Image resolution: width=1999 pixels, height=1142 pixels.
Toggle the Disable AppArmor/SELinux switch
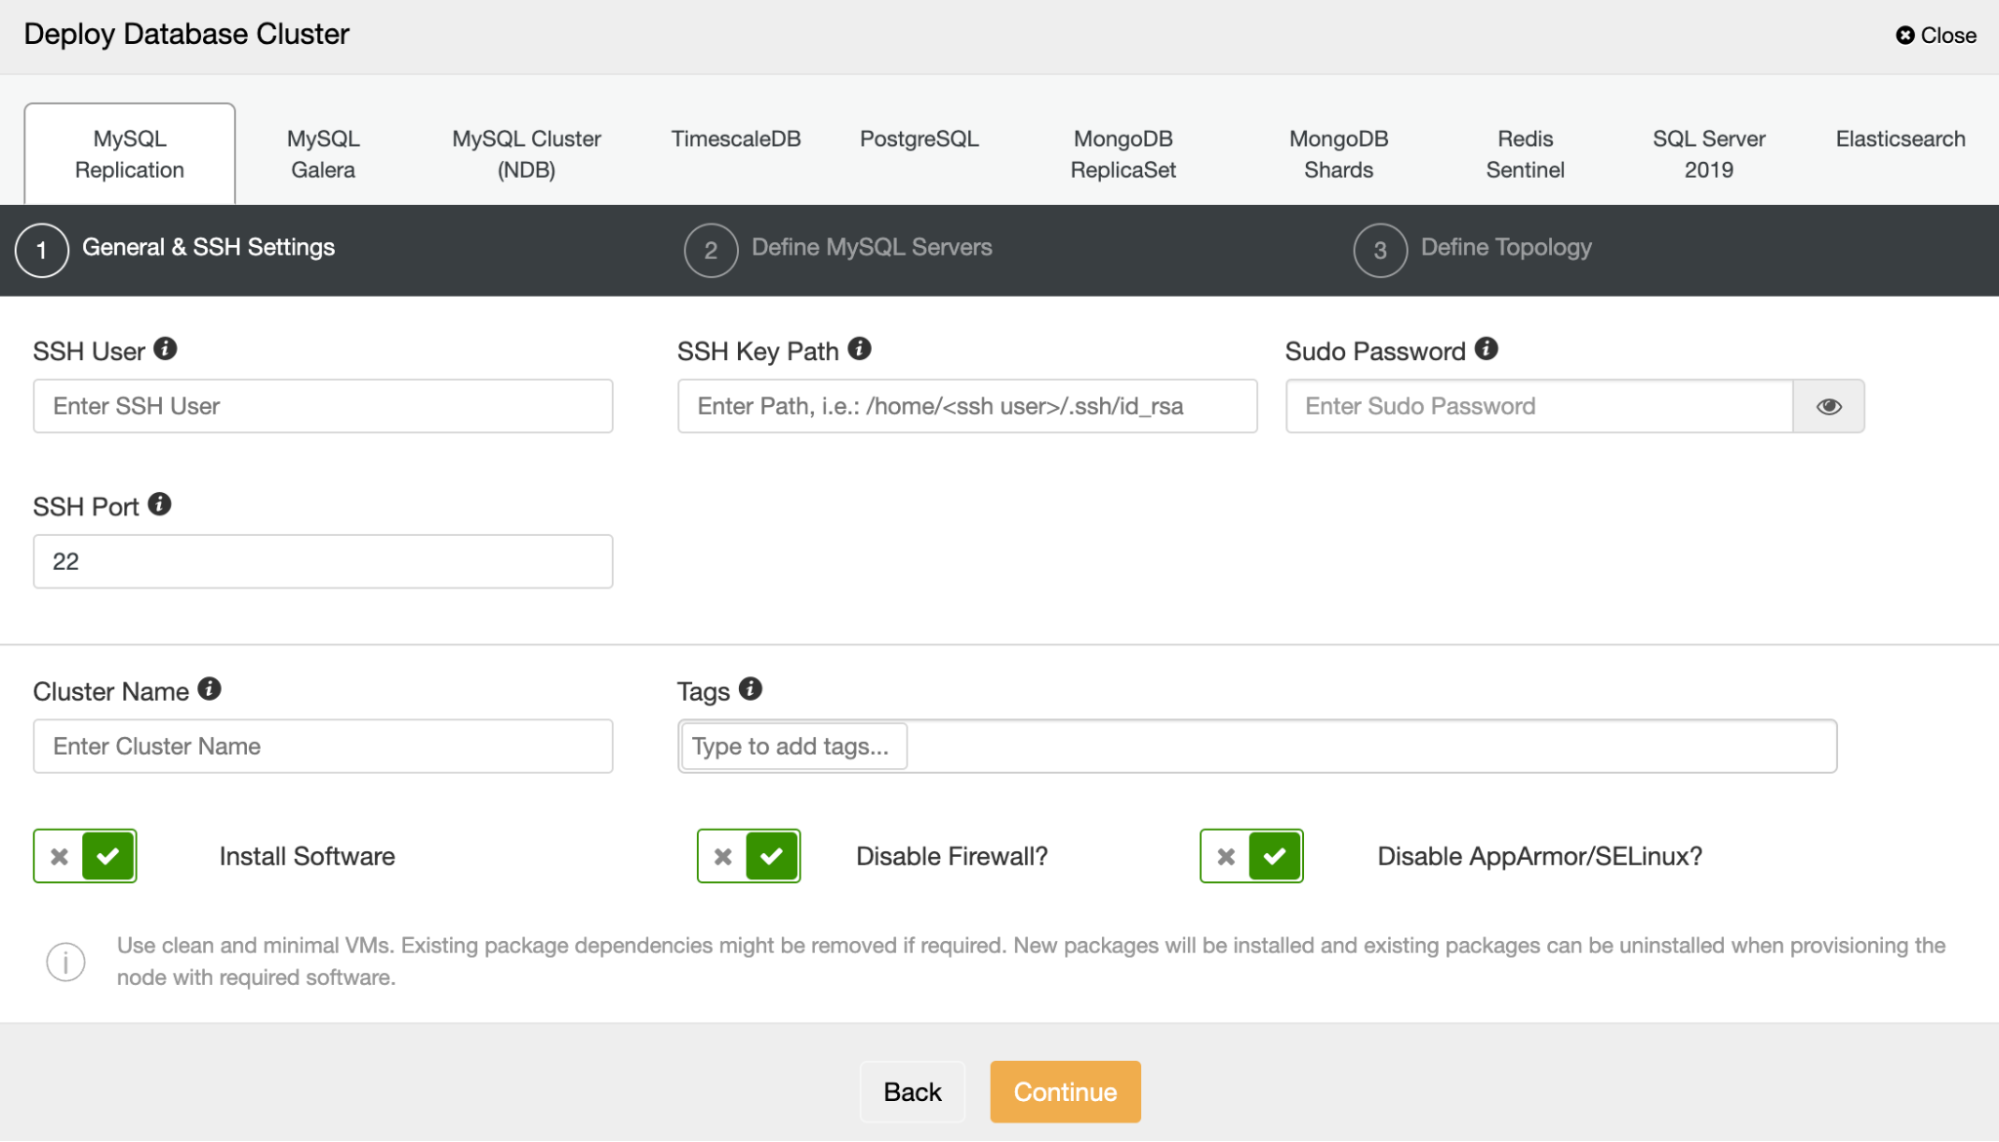tap(1252, 856)
